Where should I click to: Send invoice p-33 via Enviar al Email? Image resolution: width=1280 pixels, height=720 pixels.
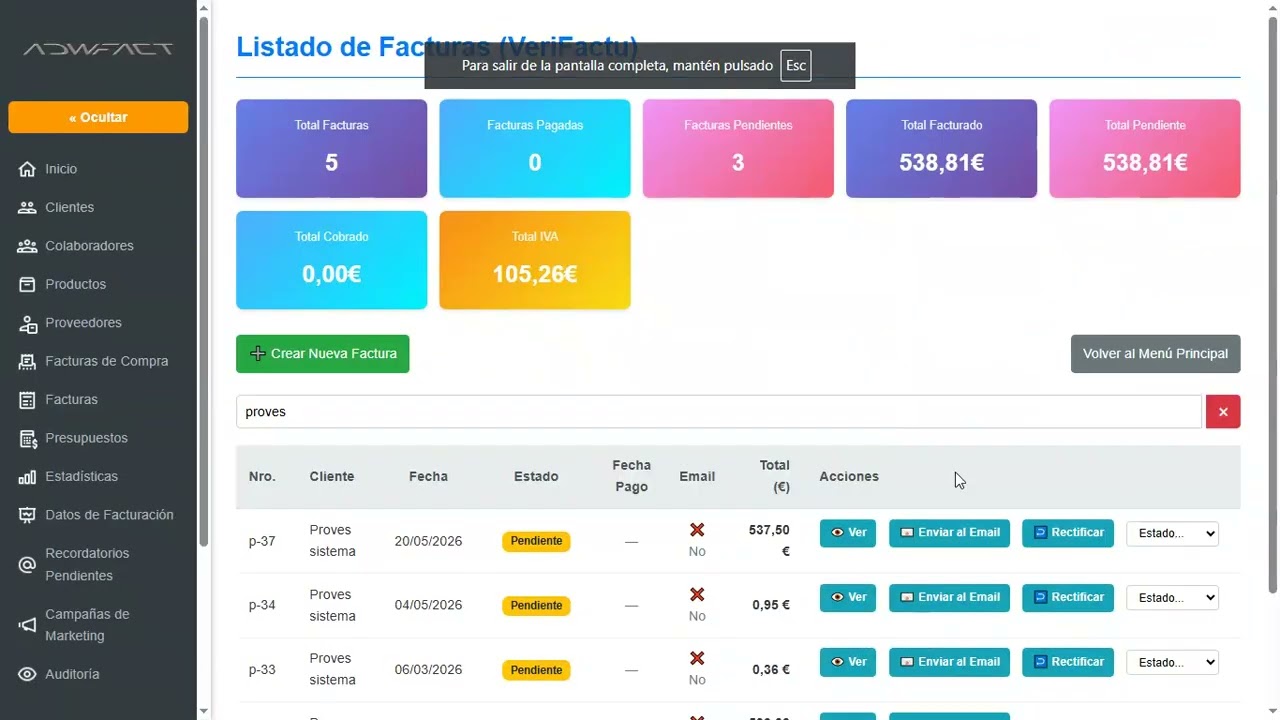[x=949, y=662]
